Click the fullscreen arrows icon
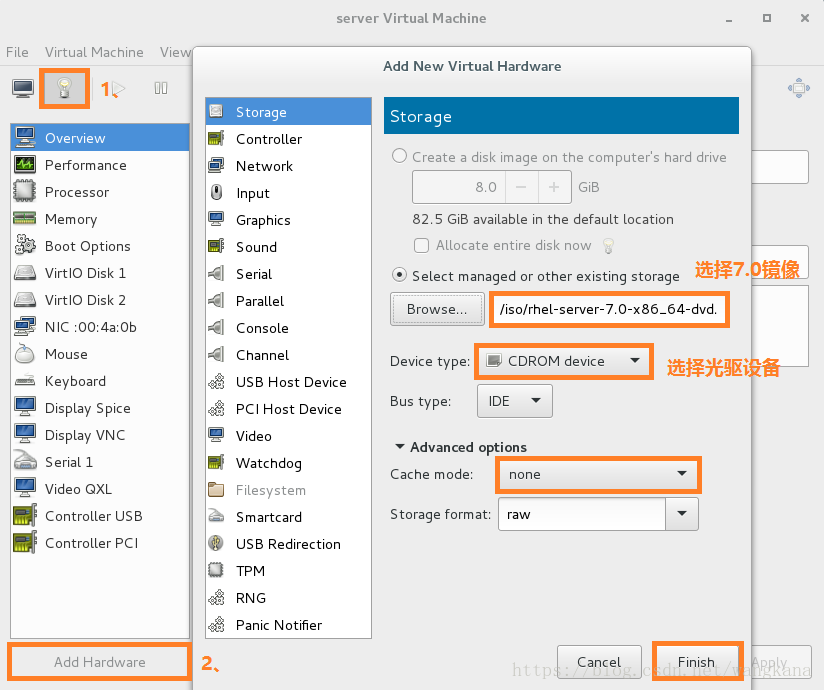 click(x=798, y=88)
